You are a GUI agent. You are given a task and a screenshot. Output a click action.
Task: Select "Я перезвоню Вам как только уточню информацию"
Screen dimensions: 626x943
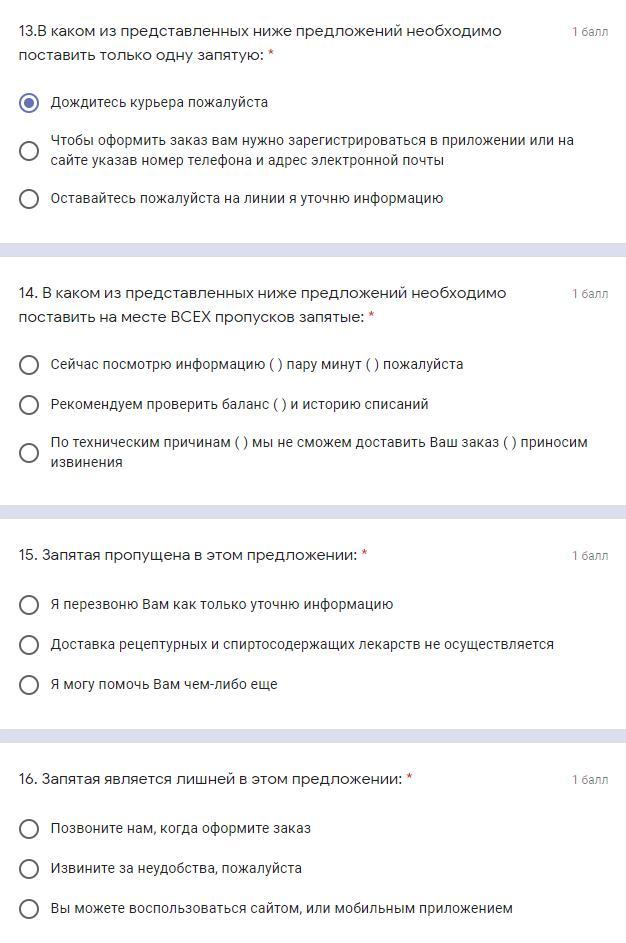coord(29,604)
